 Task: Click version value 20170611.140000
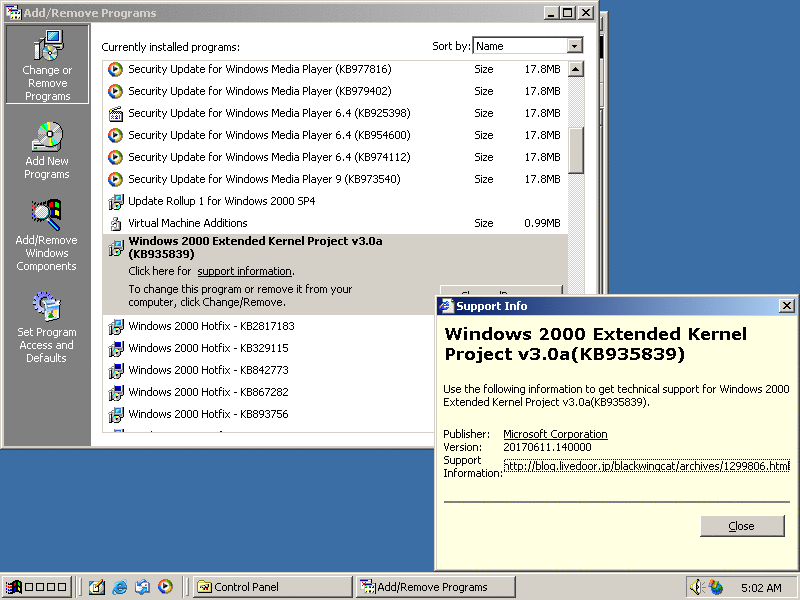[x=547, y=447]
